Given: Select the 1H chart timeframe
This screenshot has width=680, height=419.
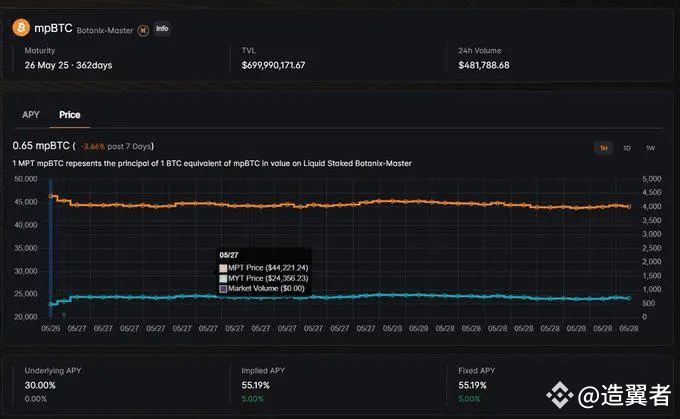Looking at the screenshot, I should point(603,148).
